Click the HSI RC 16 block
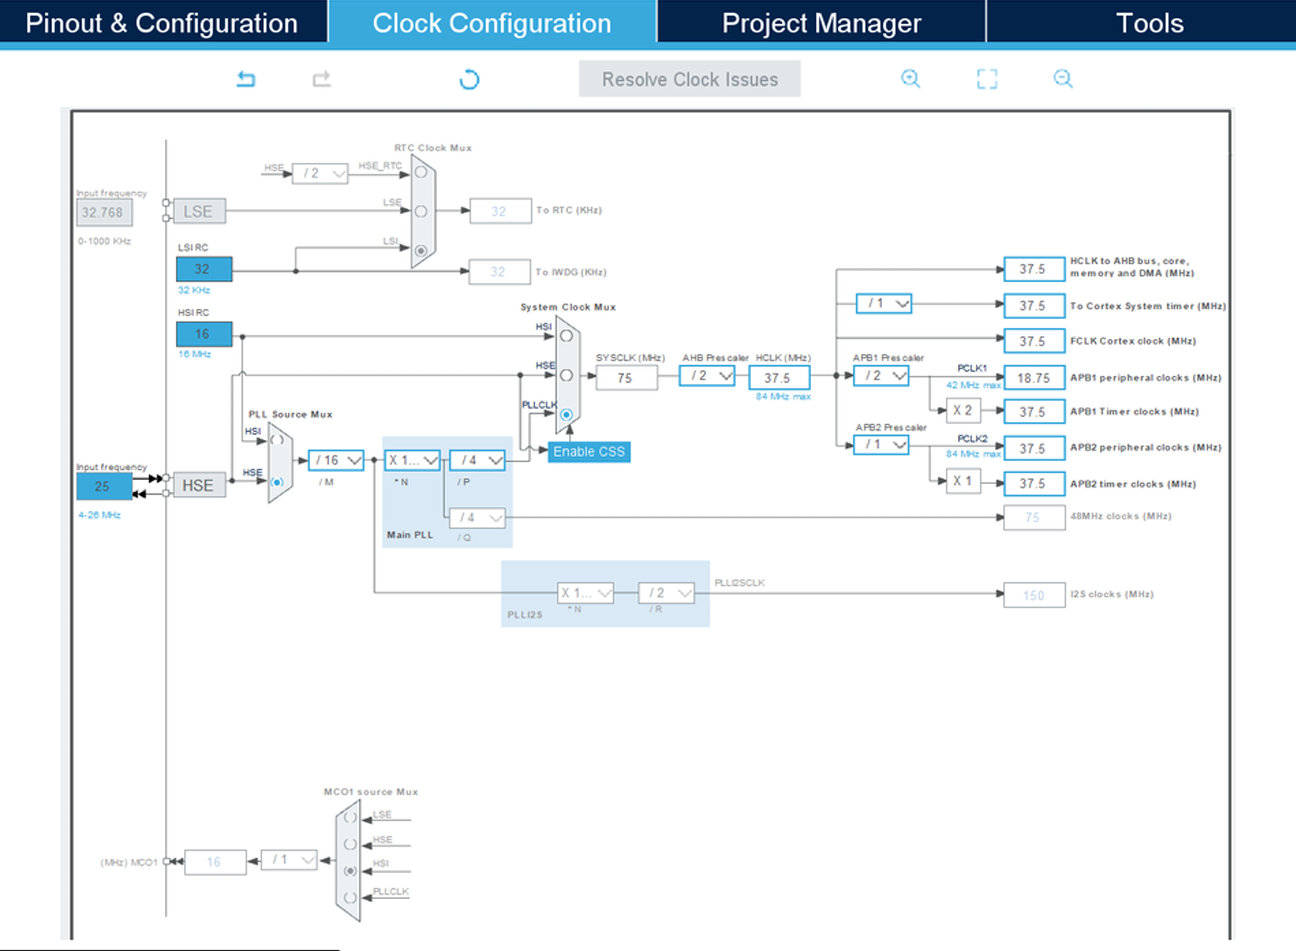This screenshot has height=951, width=1296. click(204, 334)
